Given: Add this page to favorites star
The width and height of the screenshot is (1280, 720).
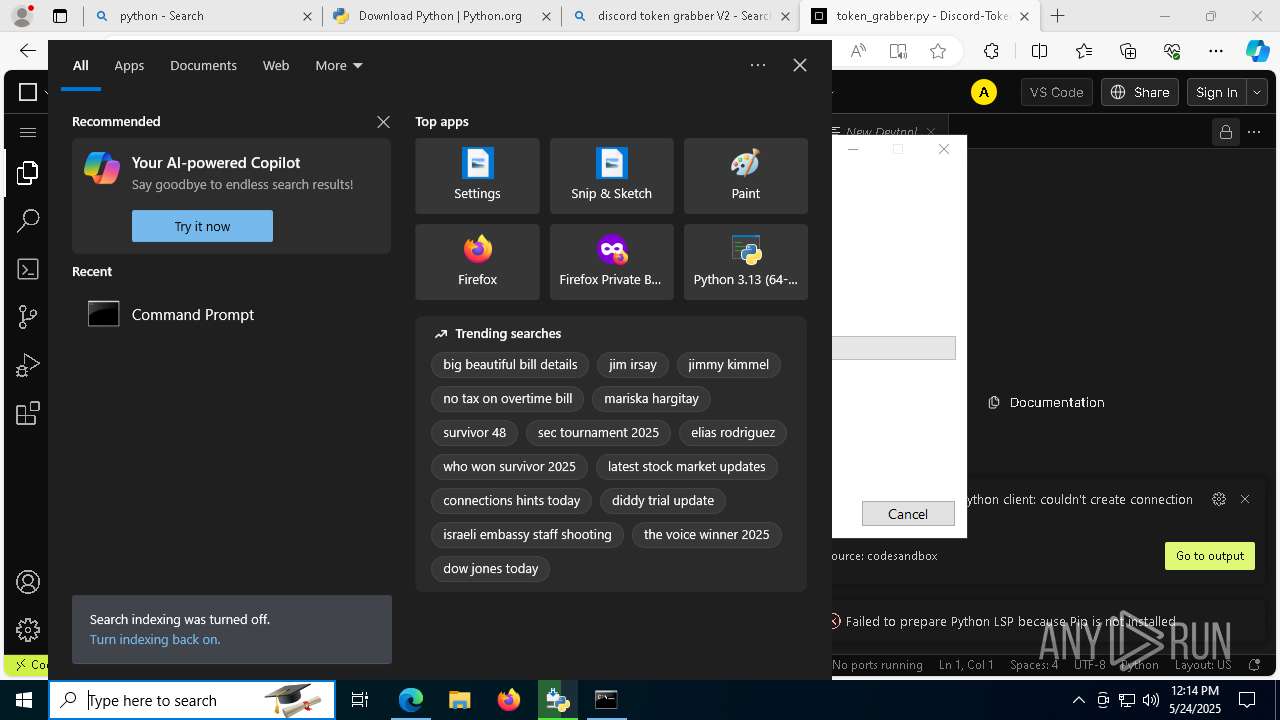Looking at the screenshot, I should click(x=937, y=51).
